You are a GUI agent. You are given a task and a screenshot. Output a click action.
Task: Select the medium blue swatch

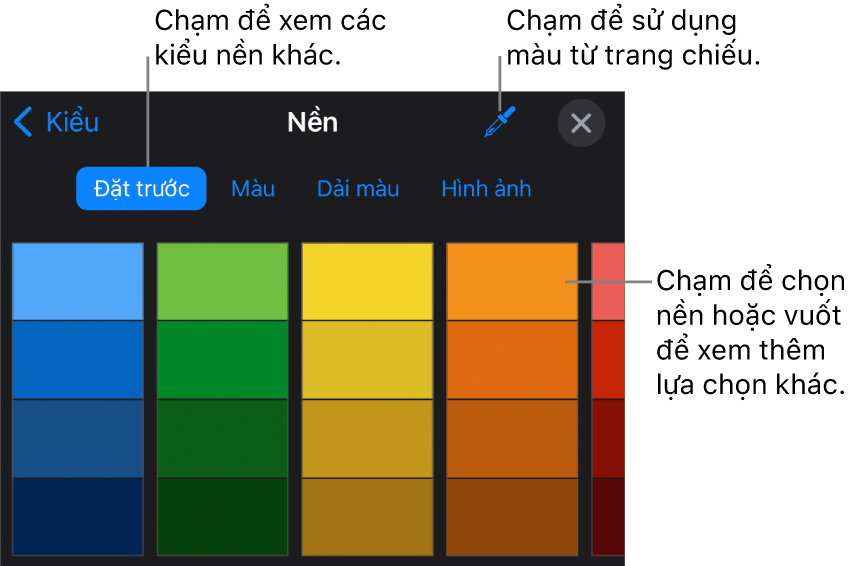tap(78, 360)
